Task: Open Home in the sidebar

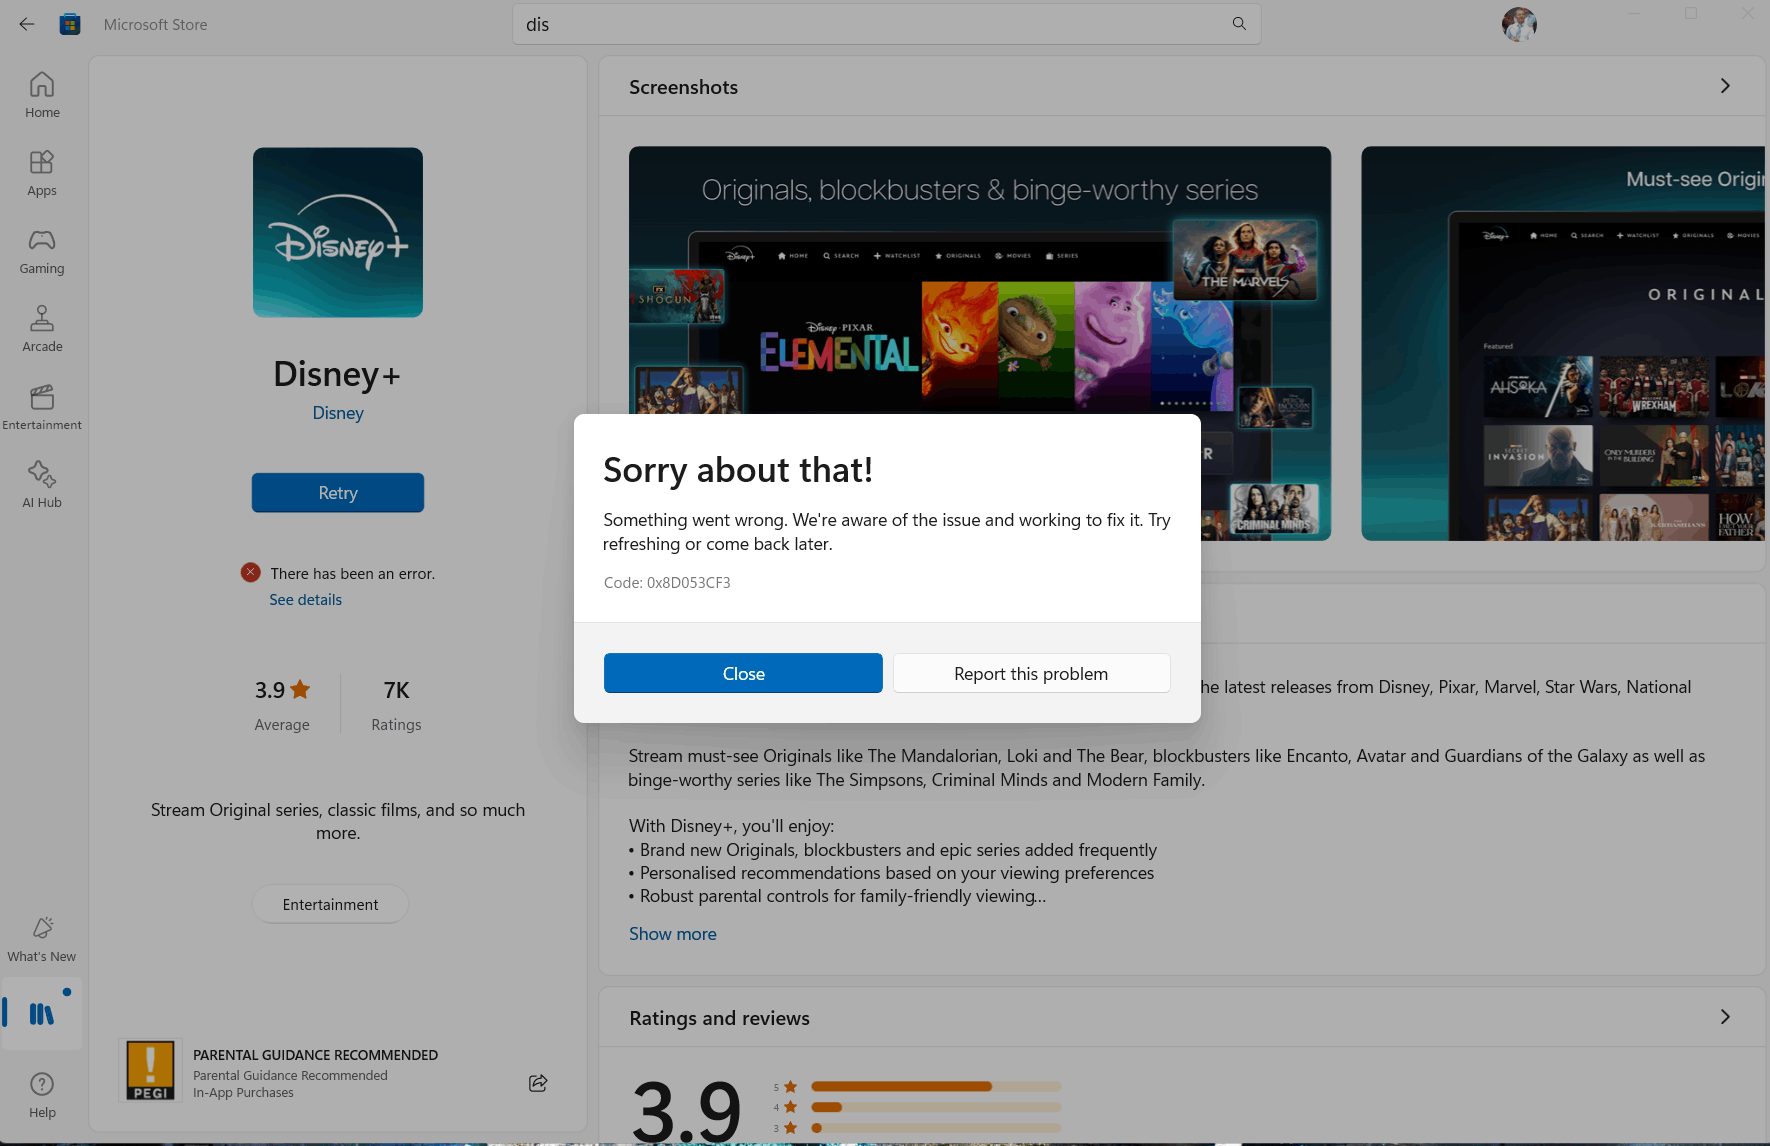Action: point(42,95)
